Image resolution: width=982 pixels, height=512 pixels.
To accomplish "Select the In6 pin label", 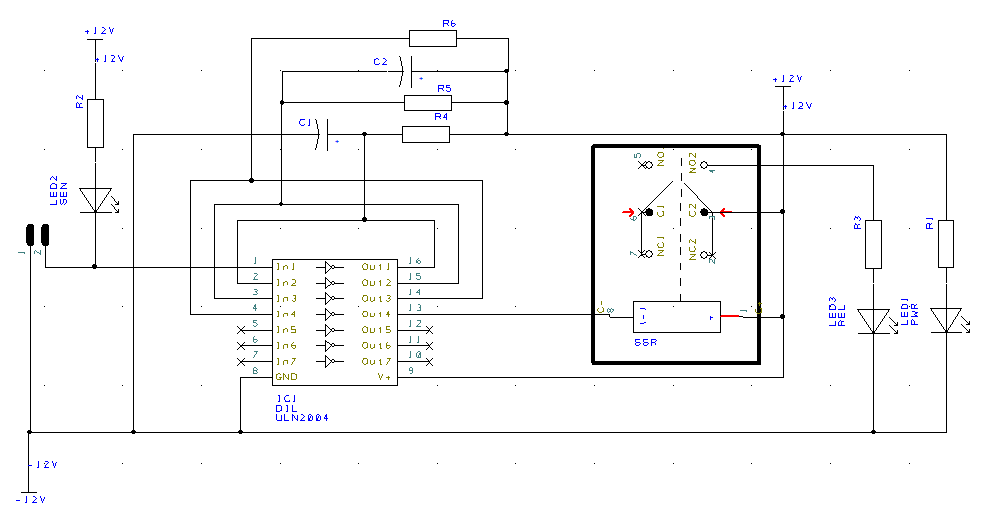I will click(286, 346).
